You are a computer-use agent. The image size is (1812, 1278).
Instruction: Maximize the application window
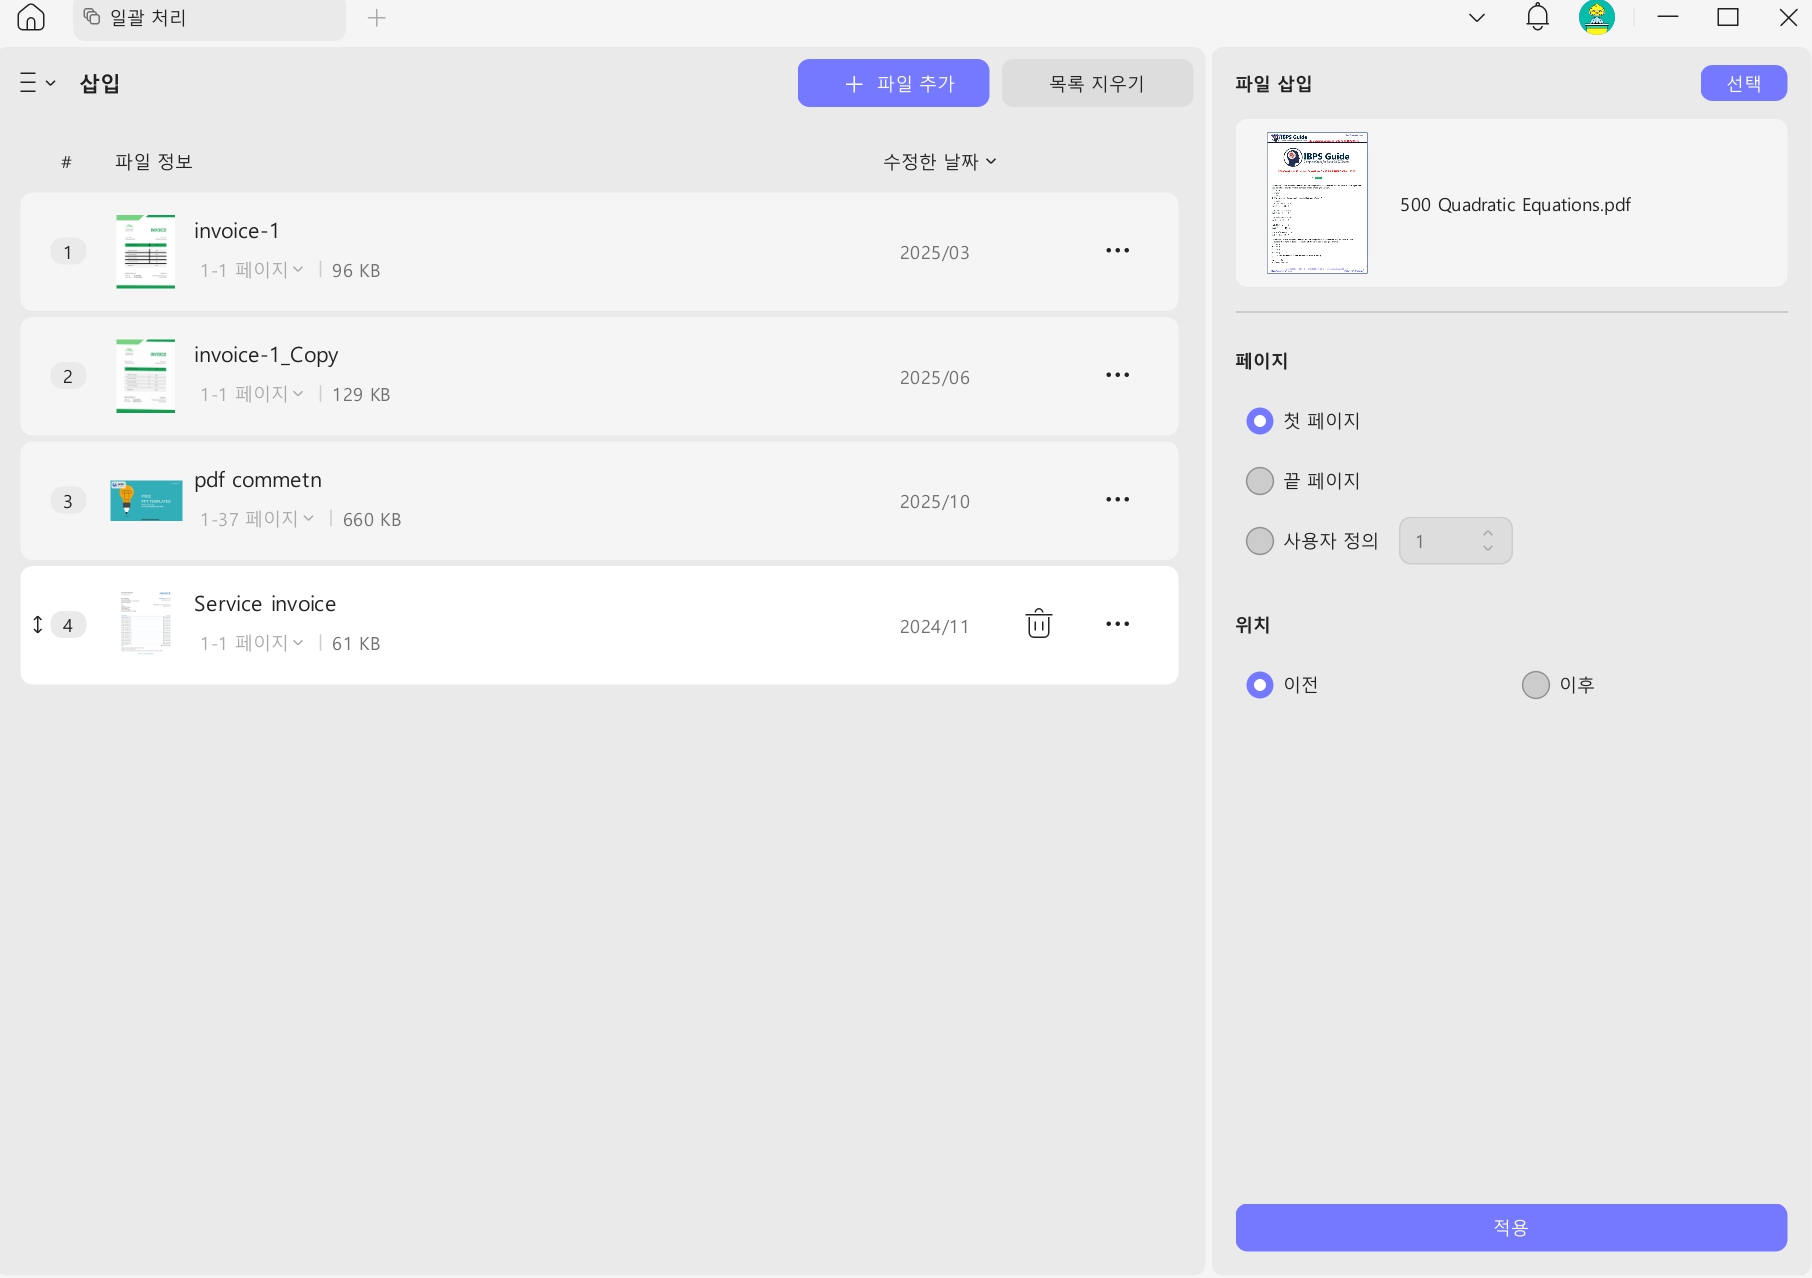[x=1728, y=17]
